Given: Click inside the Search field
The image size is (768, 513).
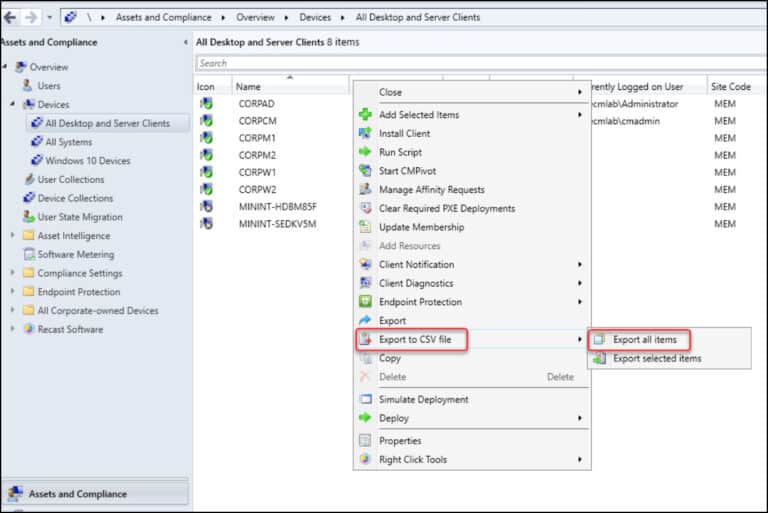Looking at the screenshot, I should (480, 63).
